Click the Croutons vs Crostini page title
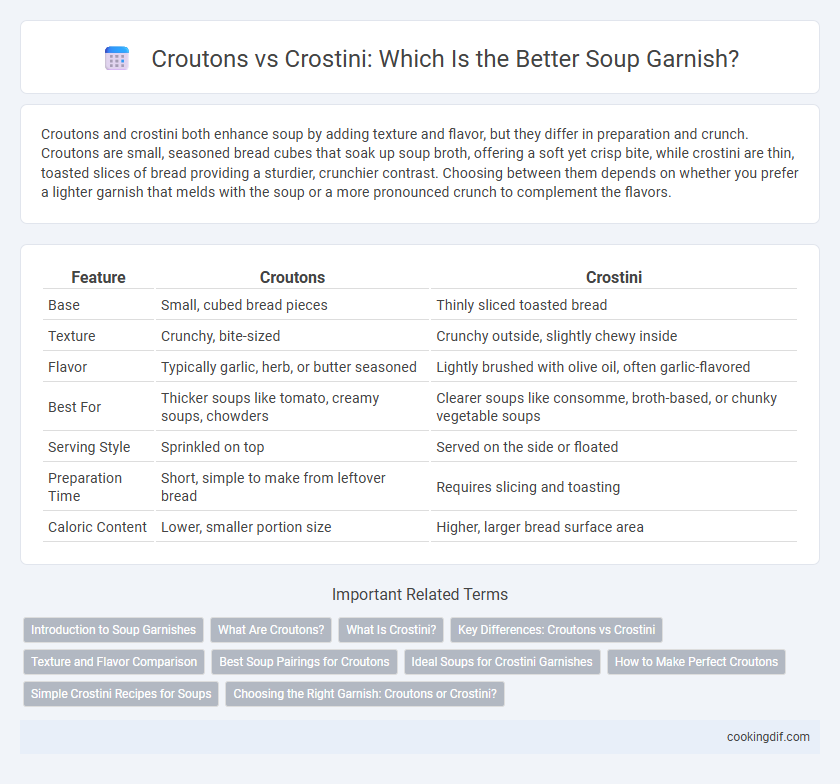Viewport: 840px width, 784px height. pyautogui.click(x=445, y=58)
